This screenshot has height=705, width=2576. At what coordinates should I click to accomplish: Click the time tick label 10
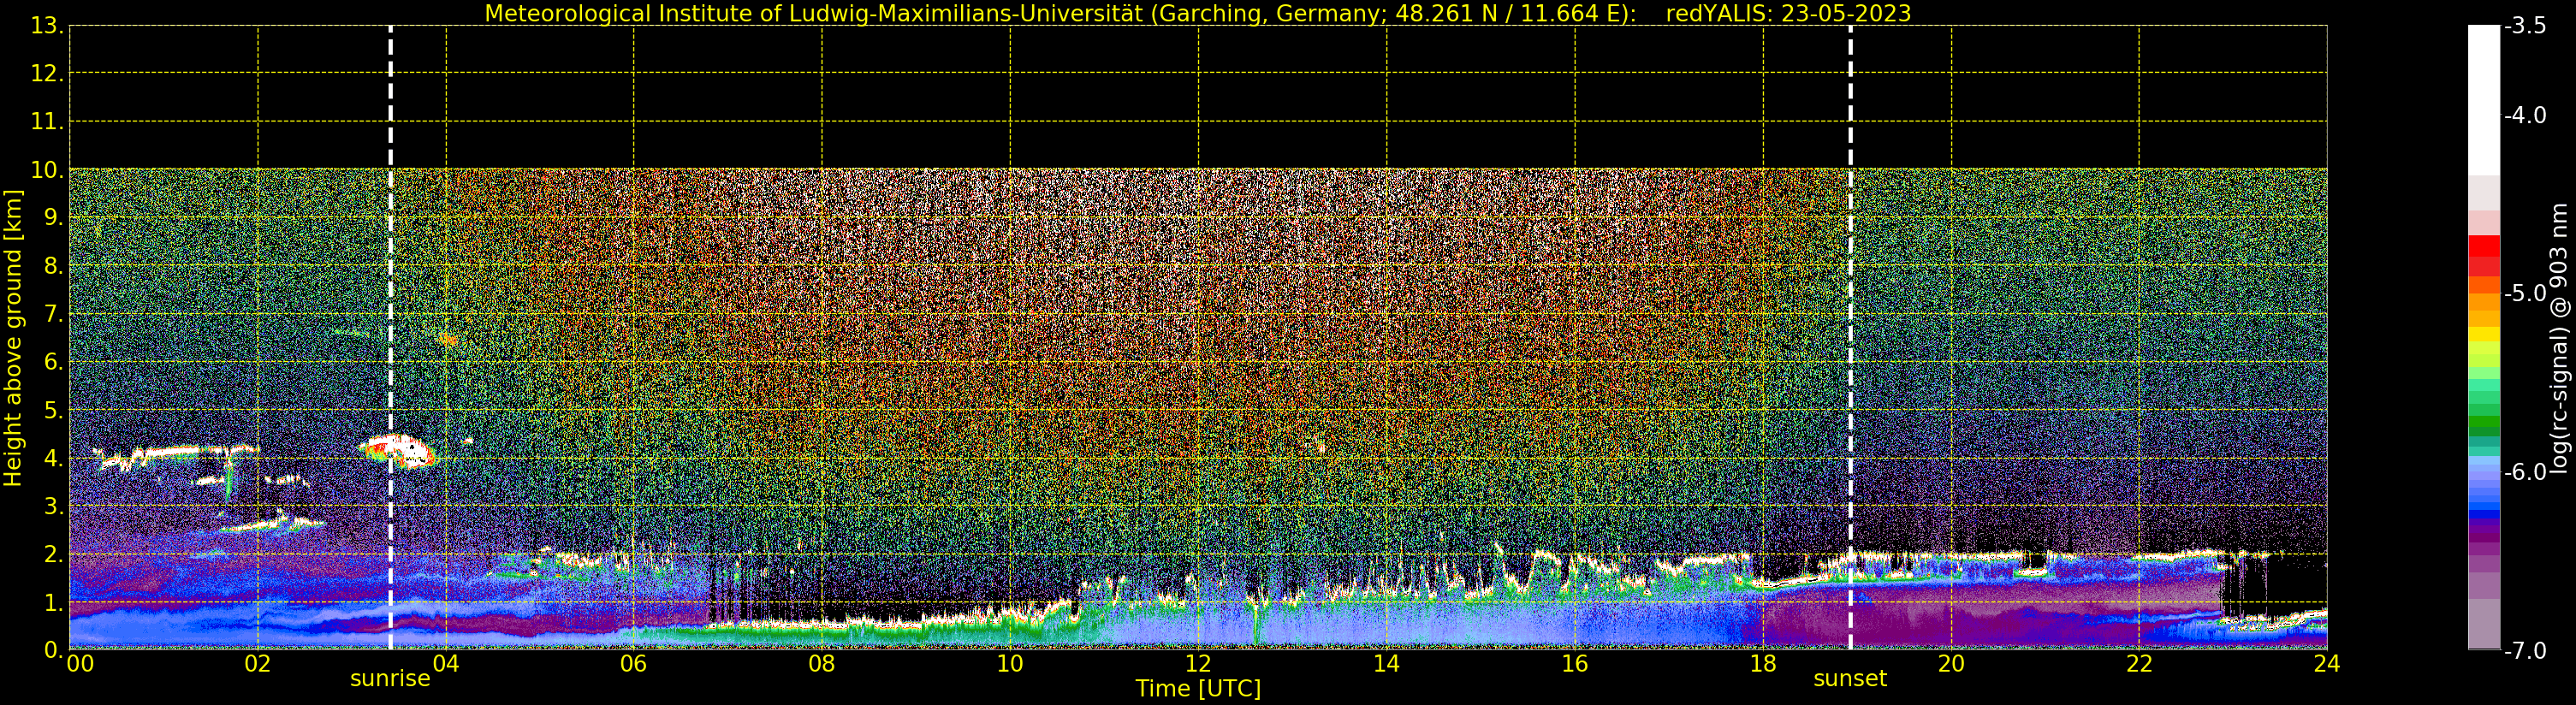point(1010,664)
